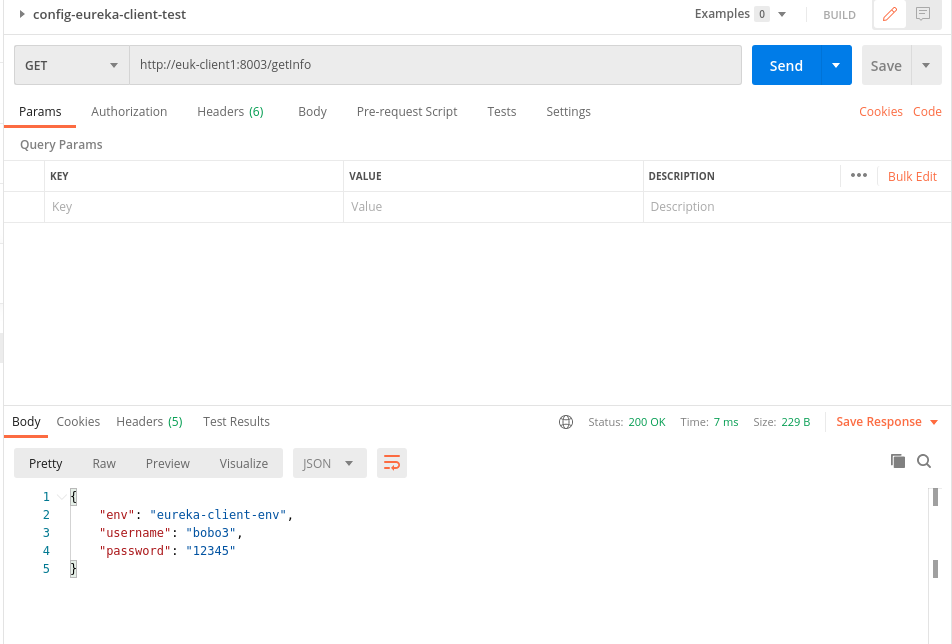
Task: Open the Test Results tab
Action: point(236,422)
